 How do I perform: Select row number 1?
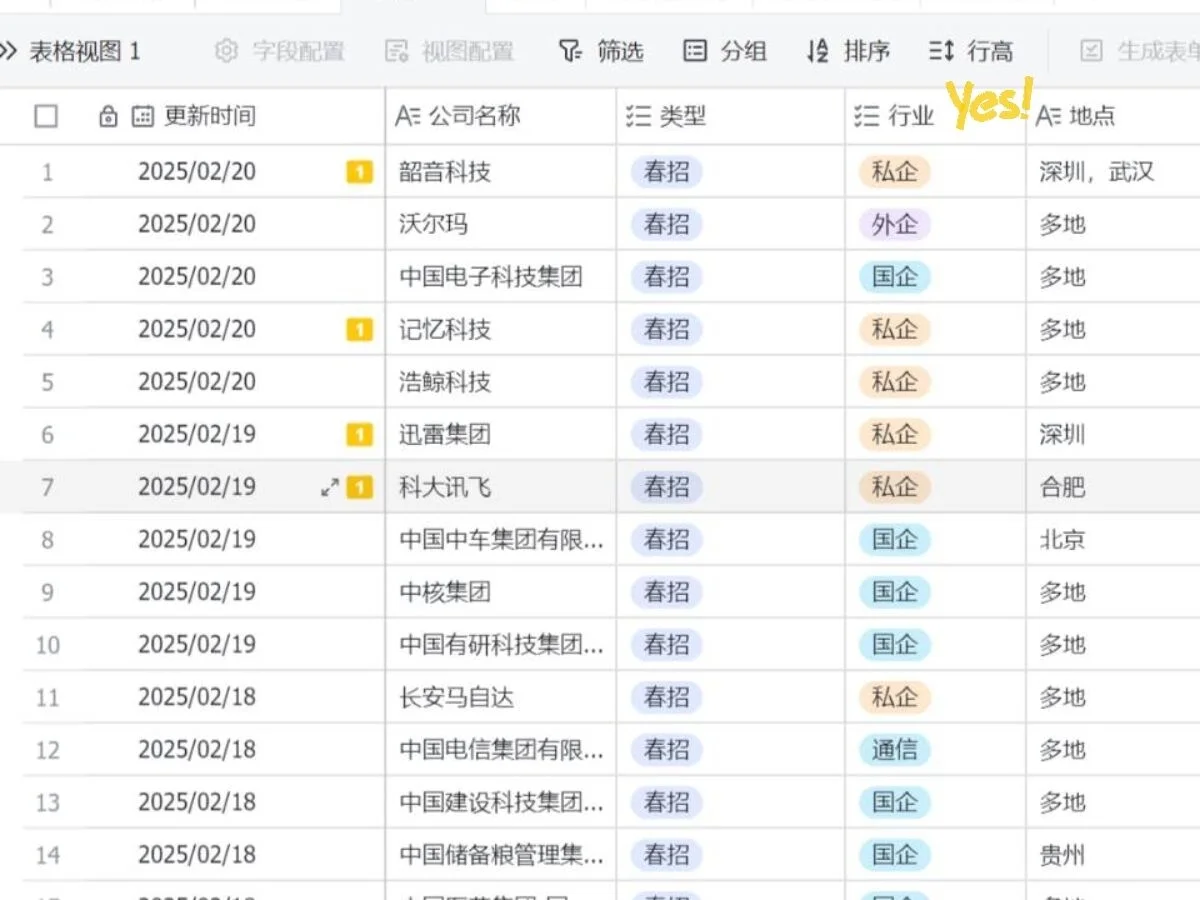47,172
